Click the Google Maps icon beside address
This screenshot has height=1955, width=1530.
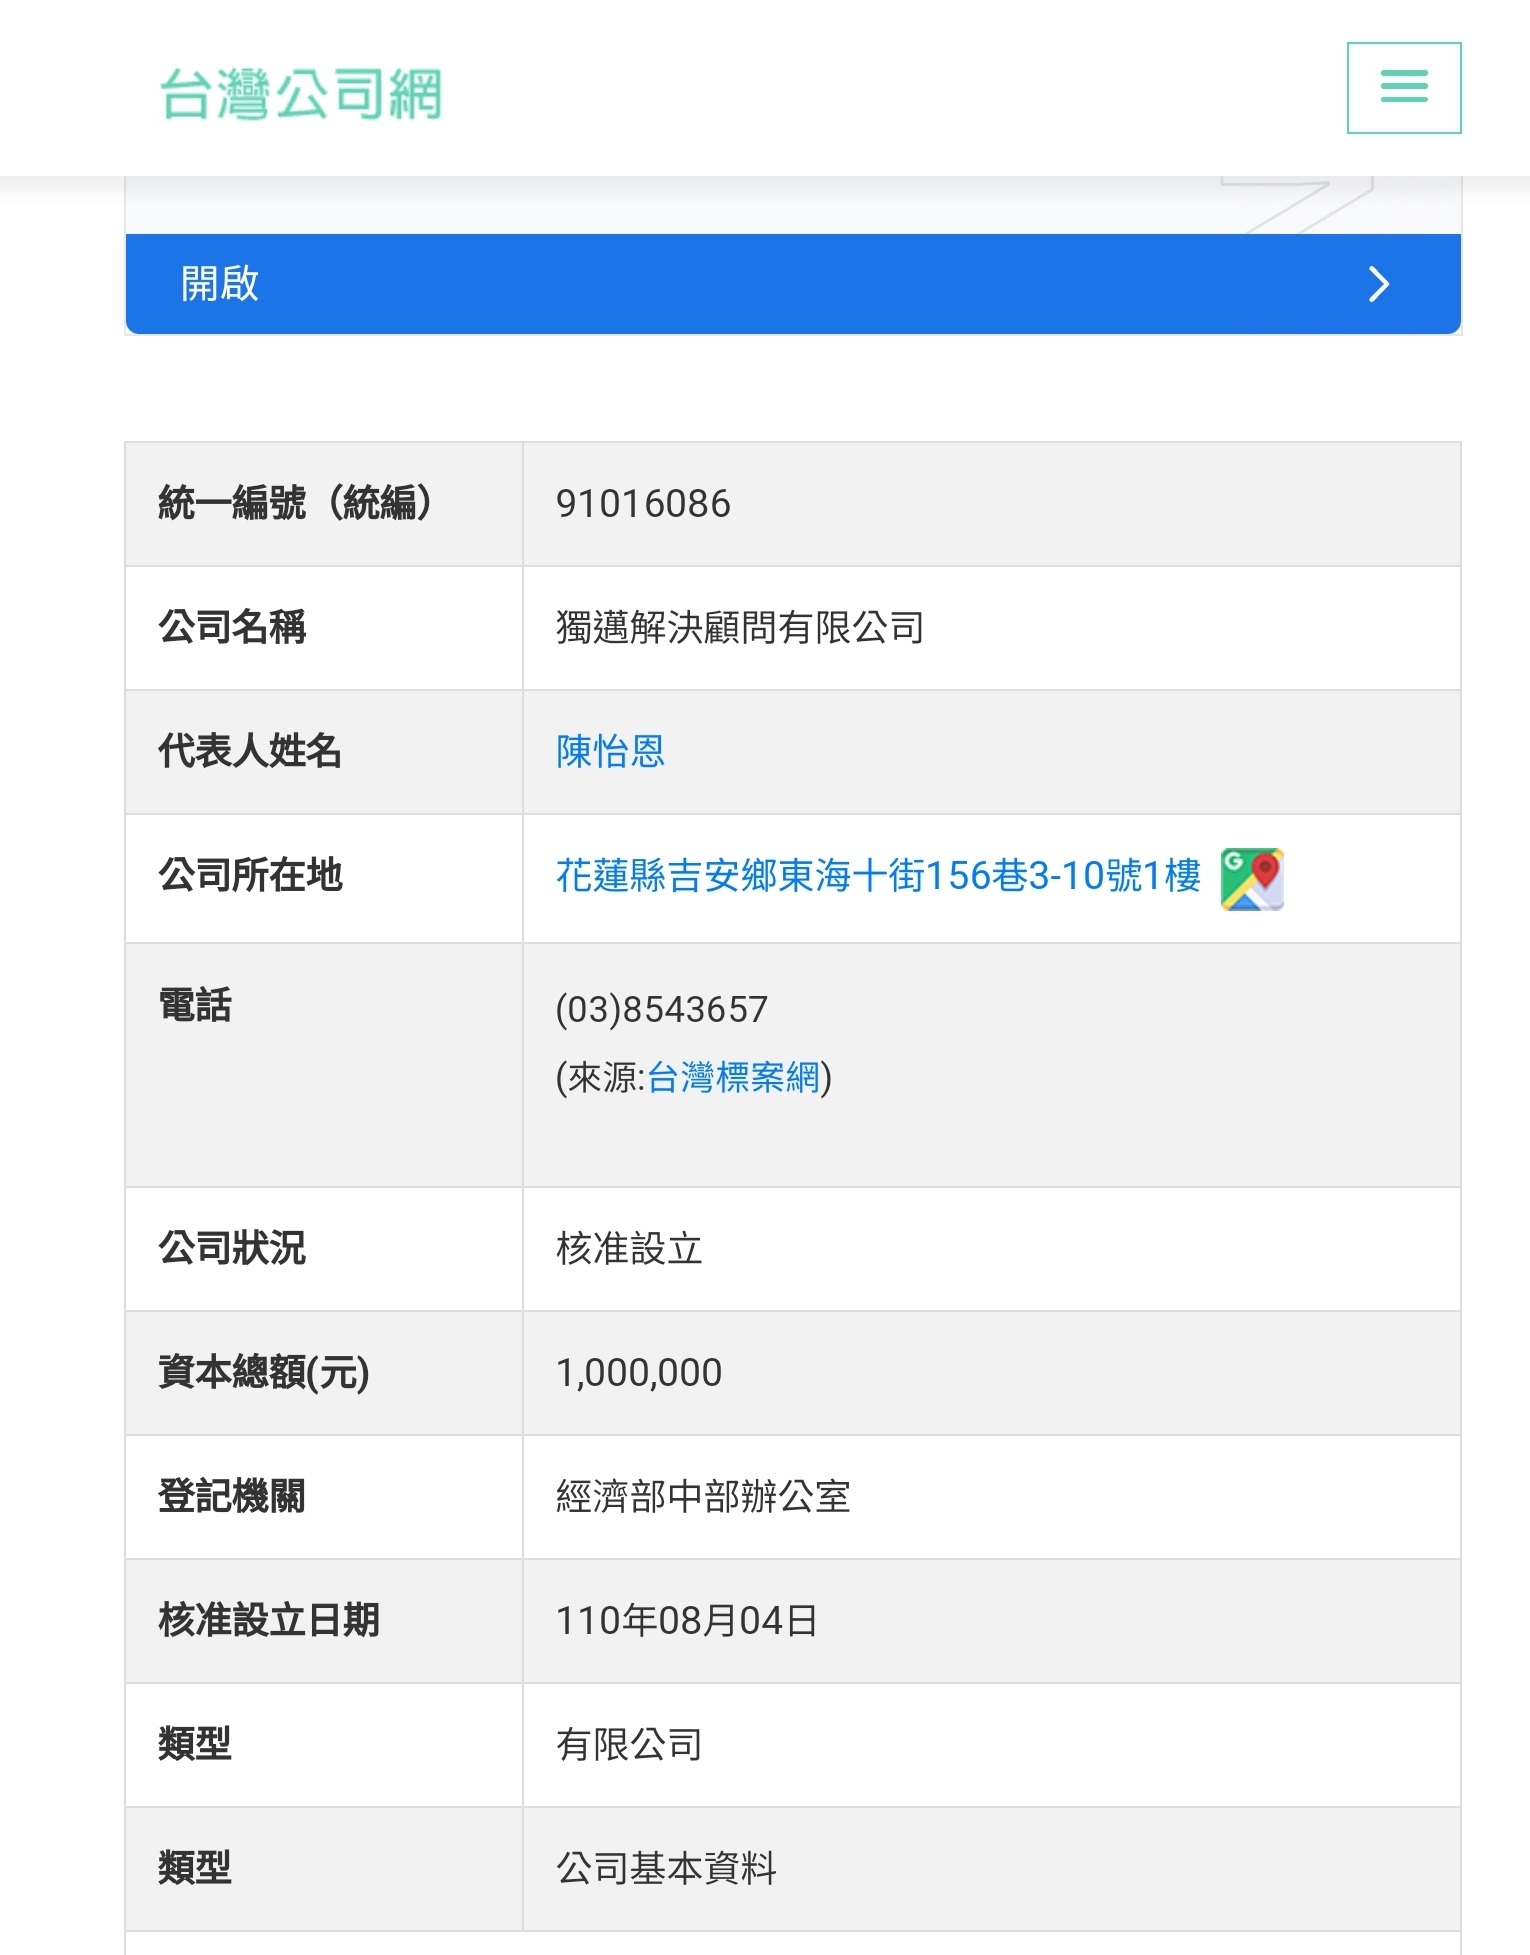coord(1251,879)
